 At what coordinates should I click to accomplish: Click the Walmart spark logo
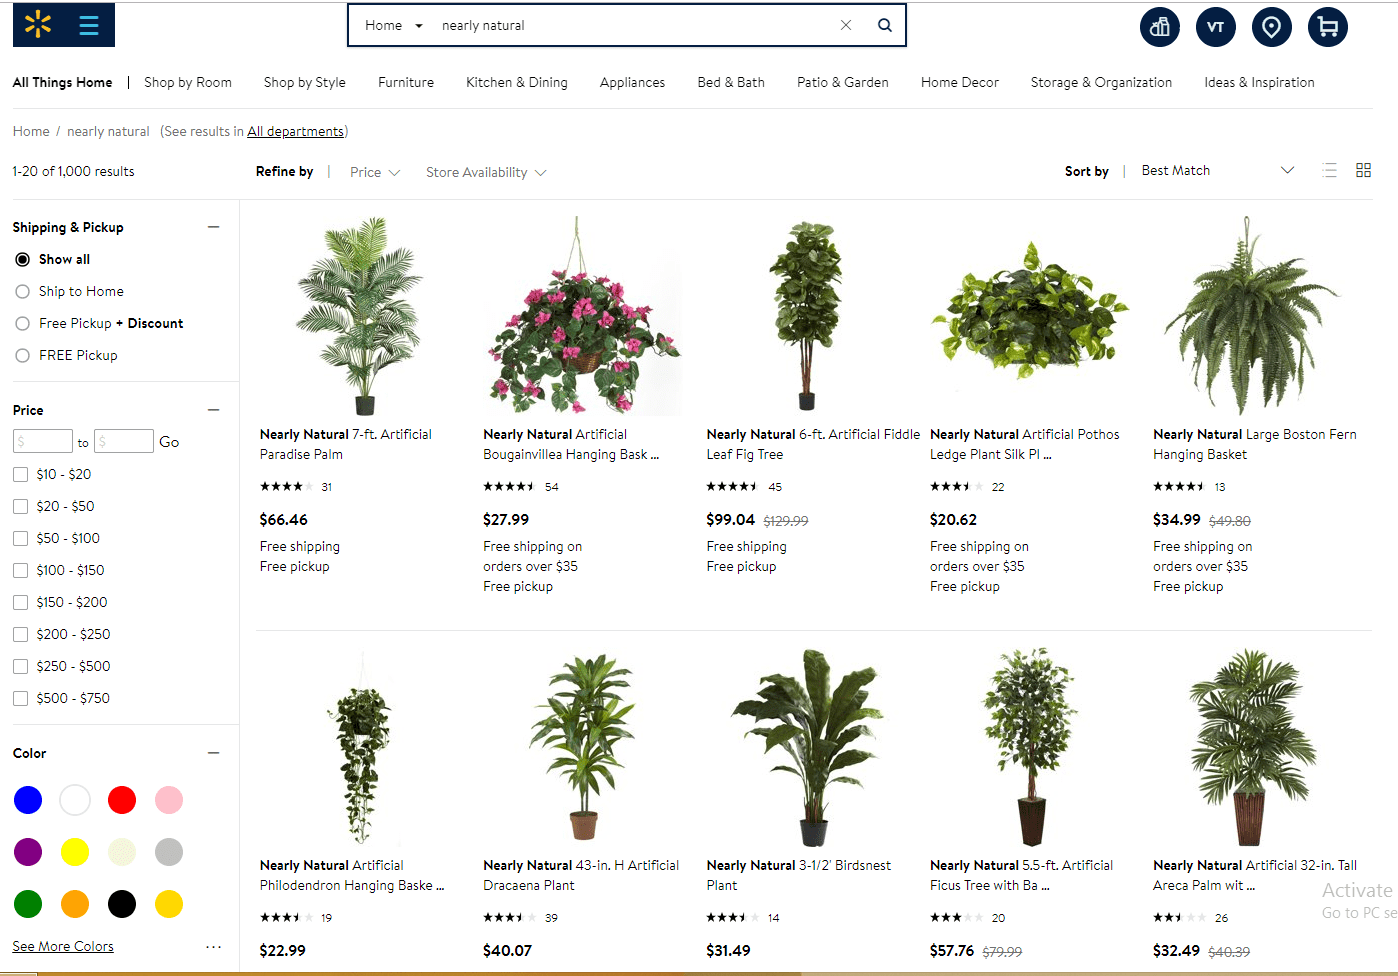click(x=38, y=25)
